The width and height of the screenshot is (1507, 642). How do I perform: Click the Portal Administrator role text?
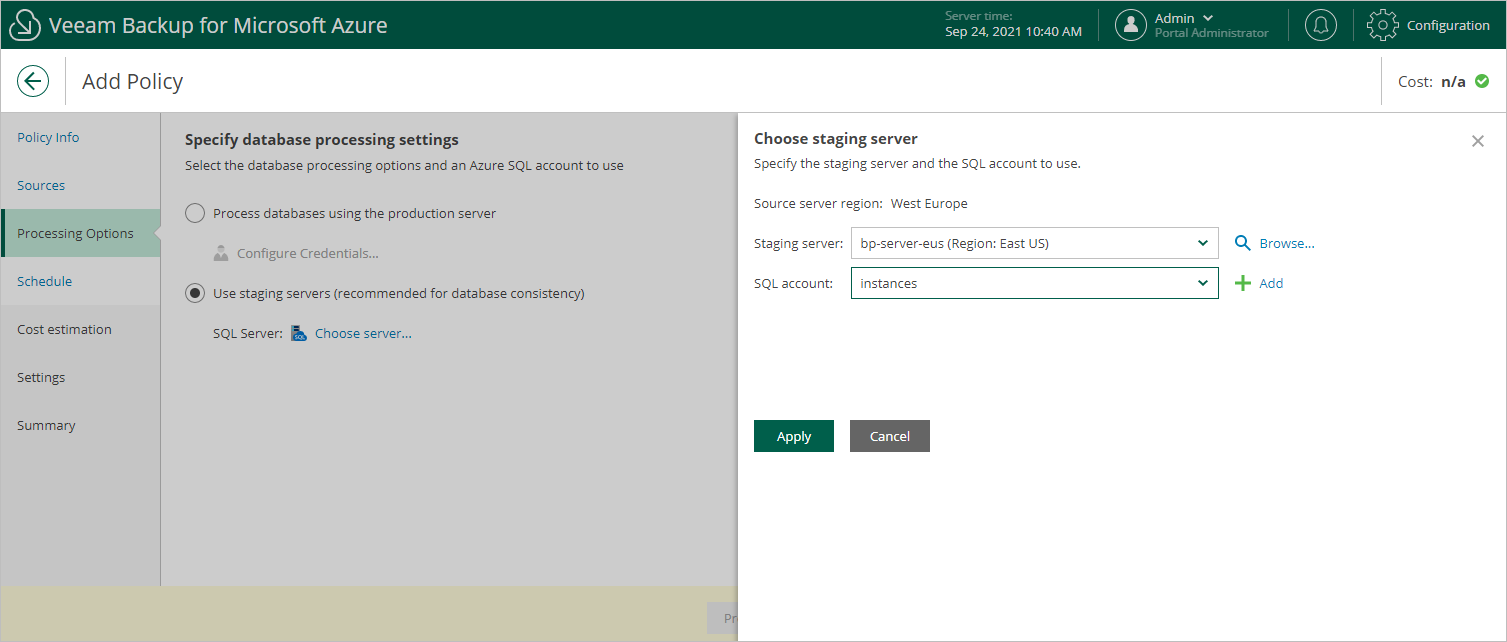tap(1211, 33)
